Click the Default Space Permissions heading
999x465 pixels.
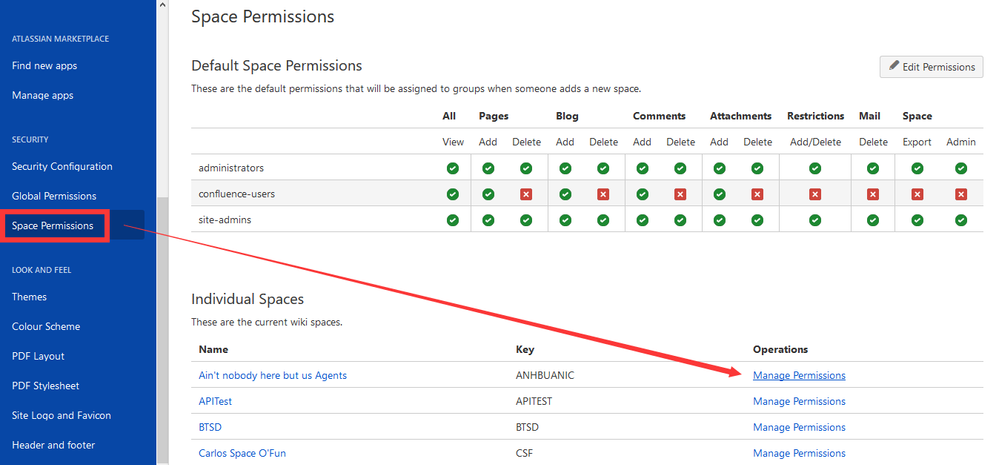[277, 65]
